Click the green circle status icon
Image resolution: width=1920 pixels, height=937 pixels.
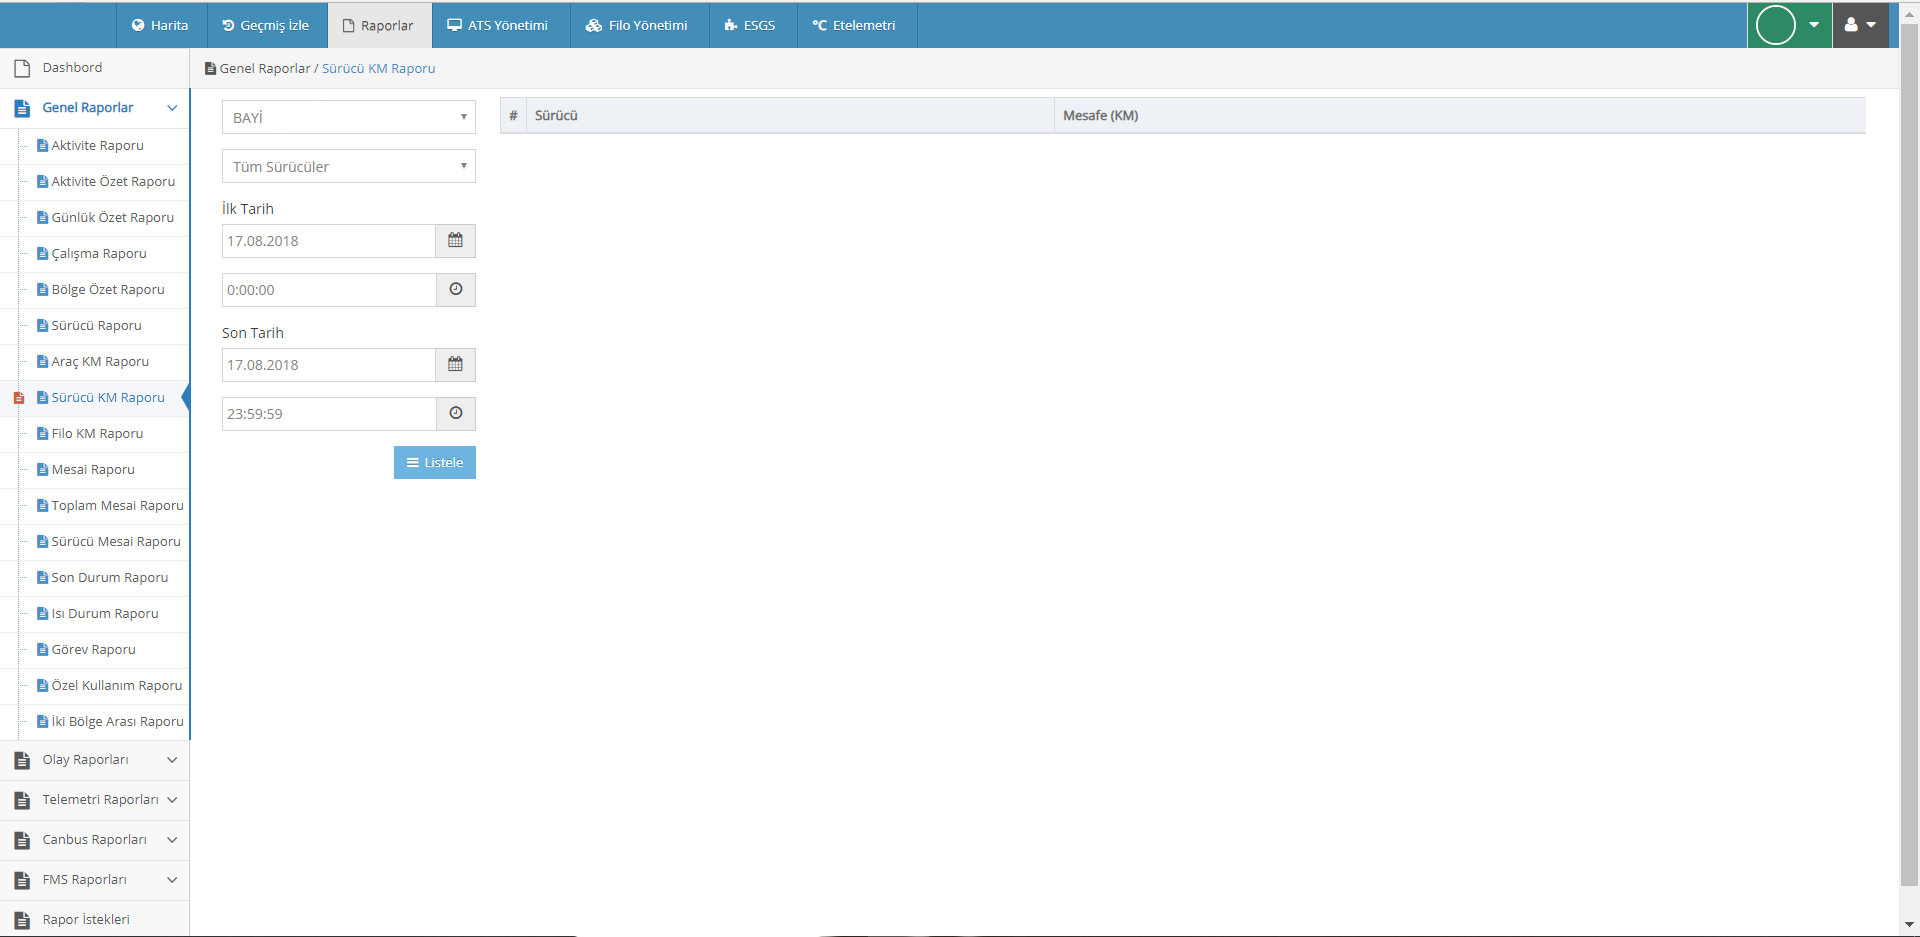pos(1776,25)
